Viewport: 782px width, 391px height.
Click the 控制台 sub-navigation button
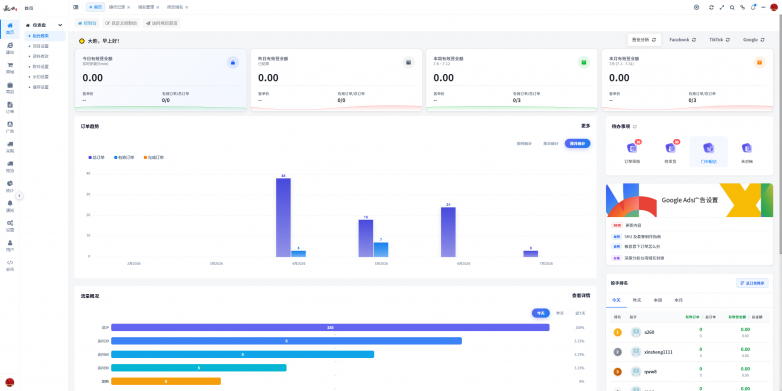point(87,23)
